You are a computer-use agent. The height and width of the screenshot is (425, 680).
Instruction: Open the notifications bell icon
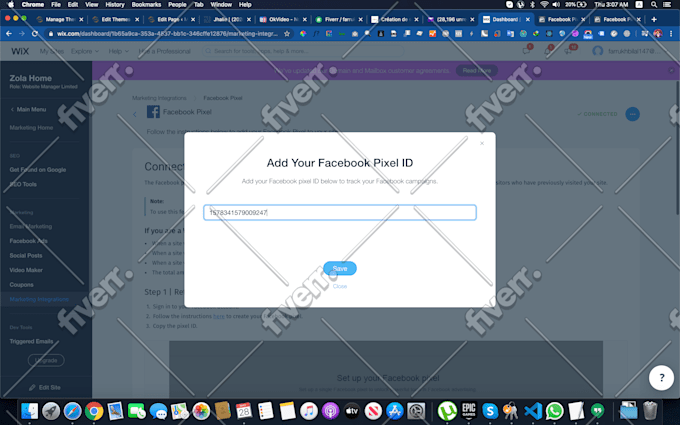547,51
